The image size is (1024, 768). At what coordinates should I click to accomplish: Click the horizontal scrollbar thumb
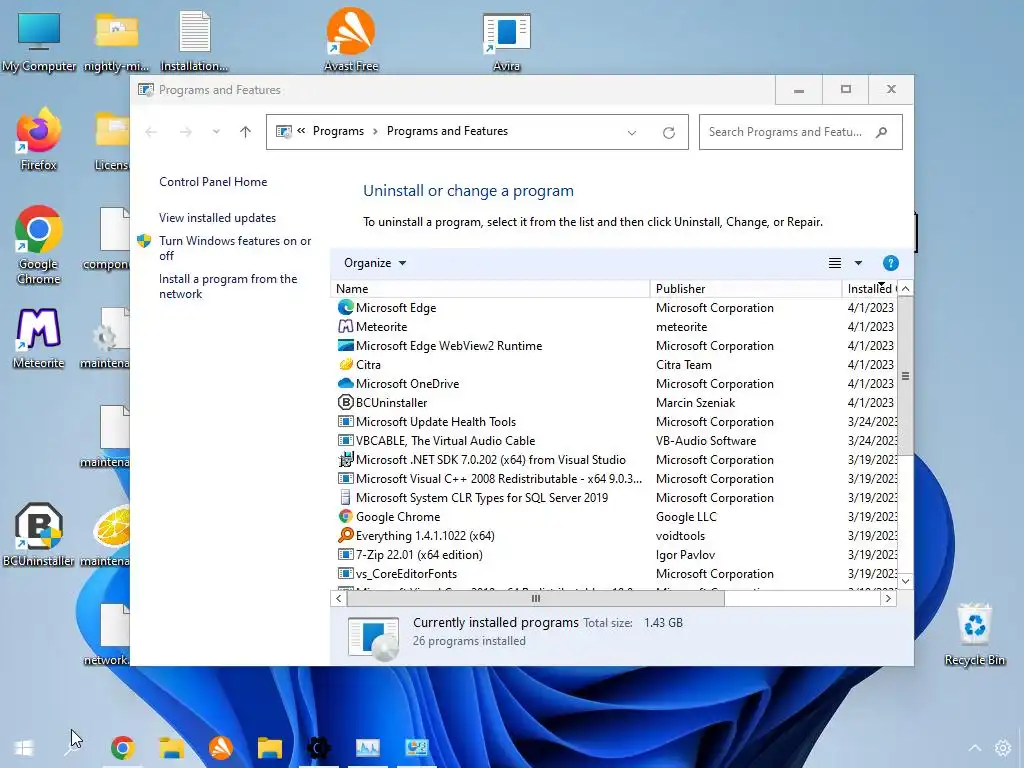click(536, 598)
